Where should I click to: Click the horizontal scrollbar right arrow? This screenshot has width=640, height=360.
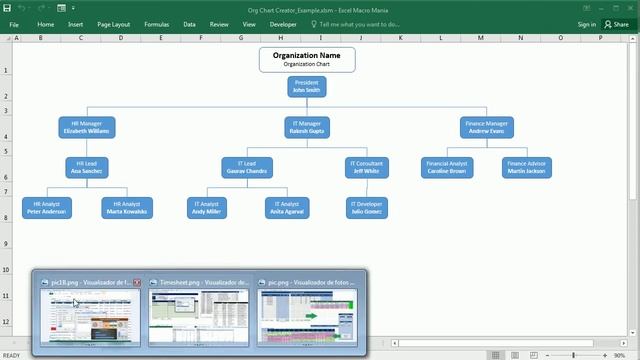coord(623,343)
